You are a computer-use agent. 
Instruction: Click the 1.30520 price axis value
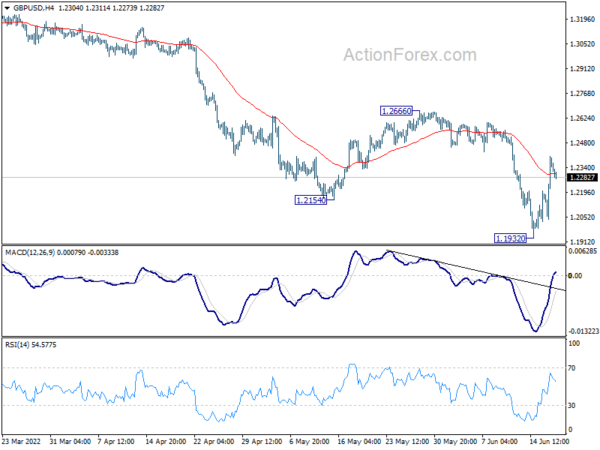(582, 44)
